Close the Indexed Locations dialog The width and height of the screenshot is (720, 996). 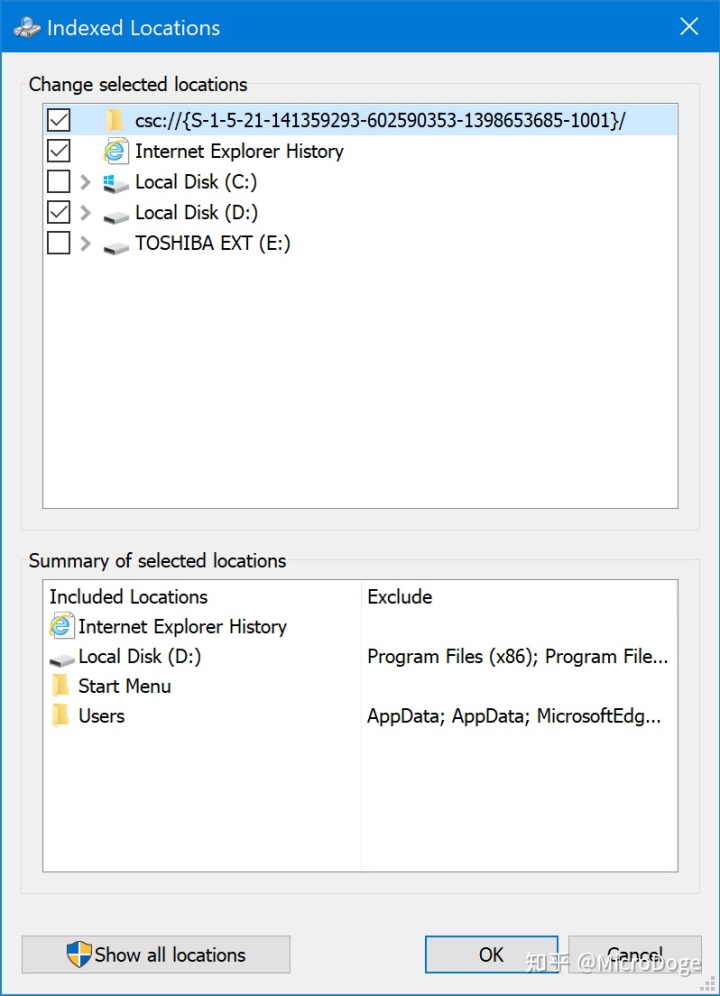tap(689, 27)
